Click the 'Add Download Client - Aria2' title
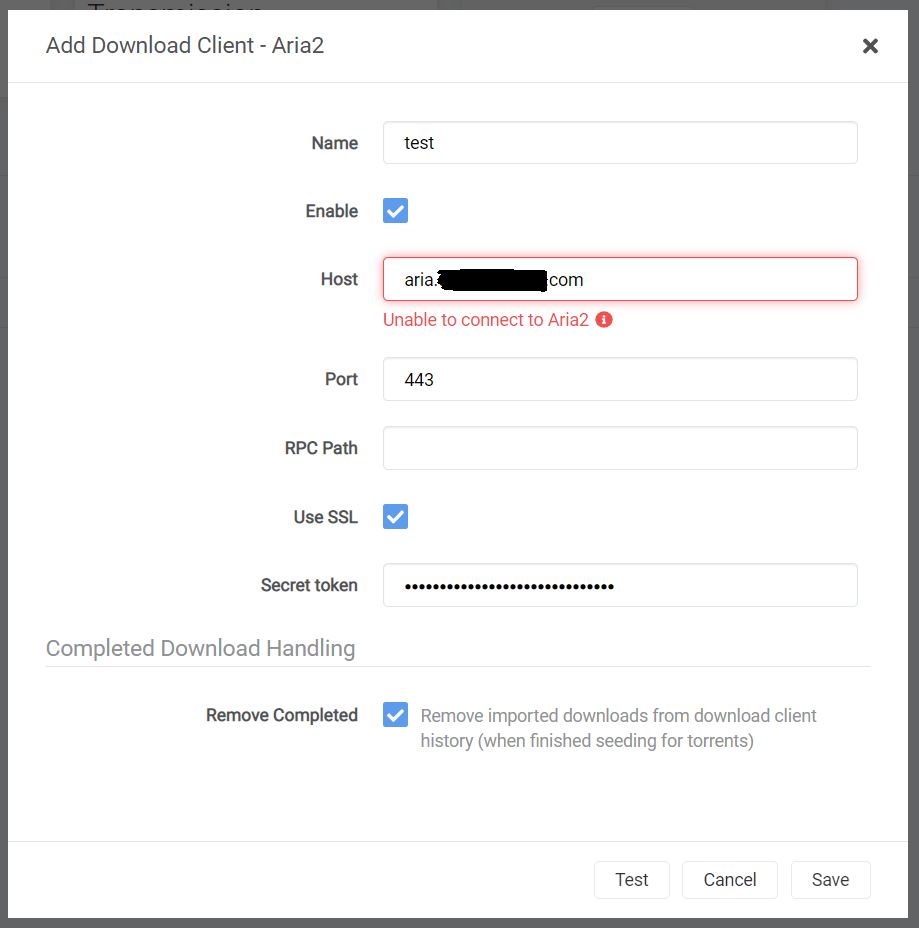 point(184,46)
